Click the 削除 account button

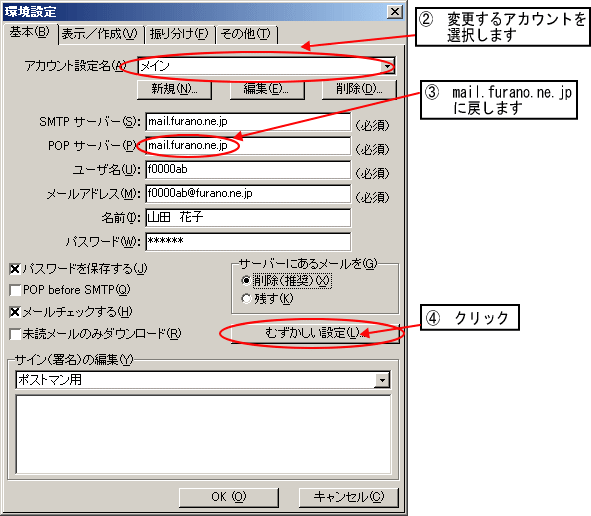359,89
